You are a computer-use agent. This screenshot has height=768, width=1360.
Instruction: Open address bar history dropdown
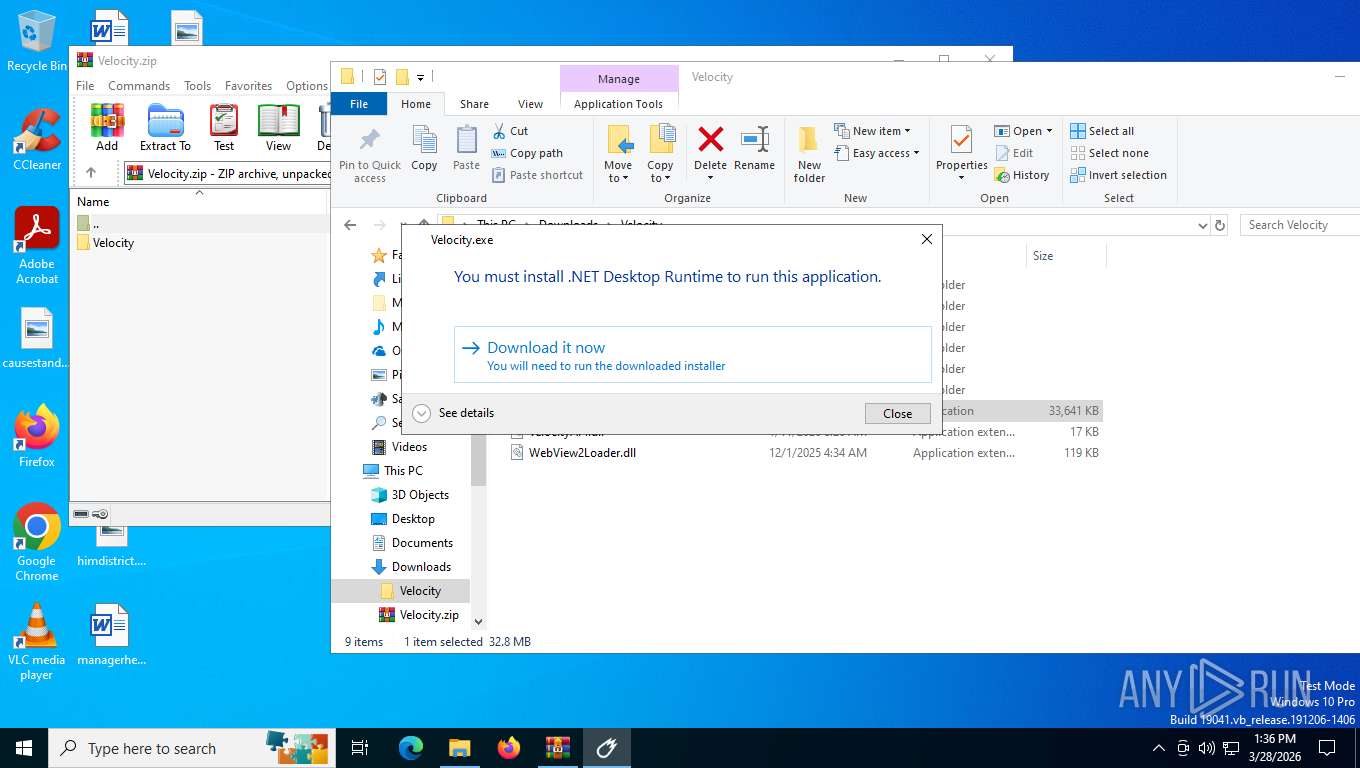(x=1202, y=226)
